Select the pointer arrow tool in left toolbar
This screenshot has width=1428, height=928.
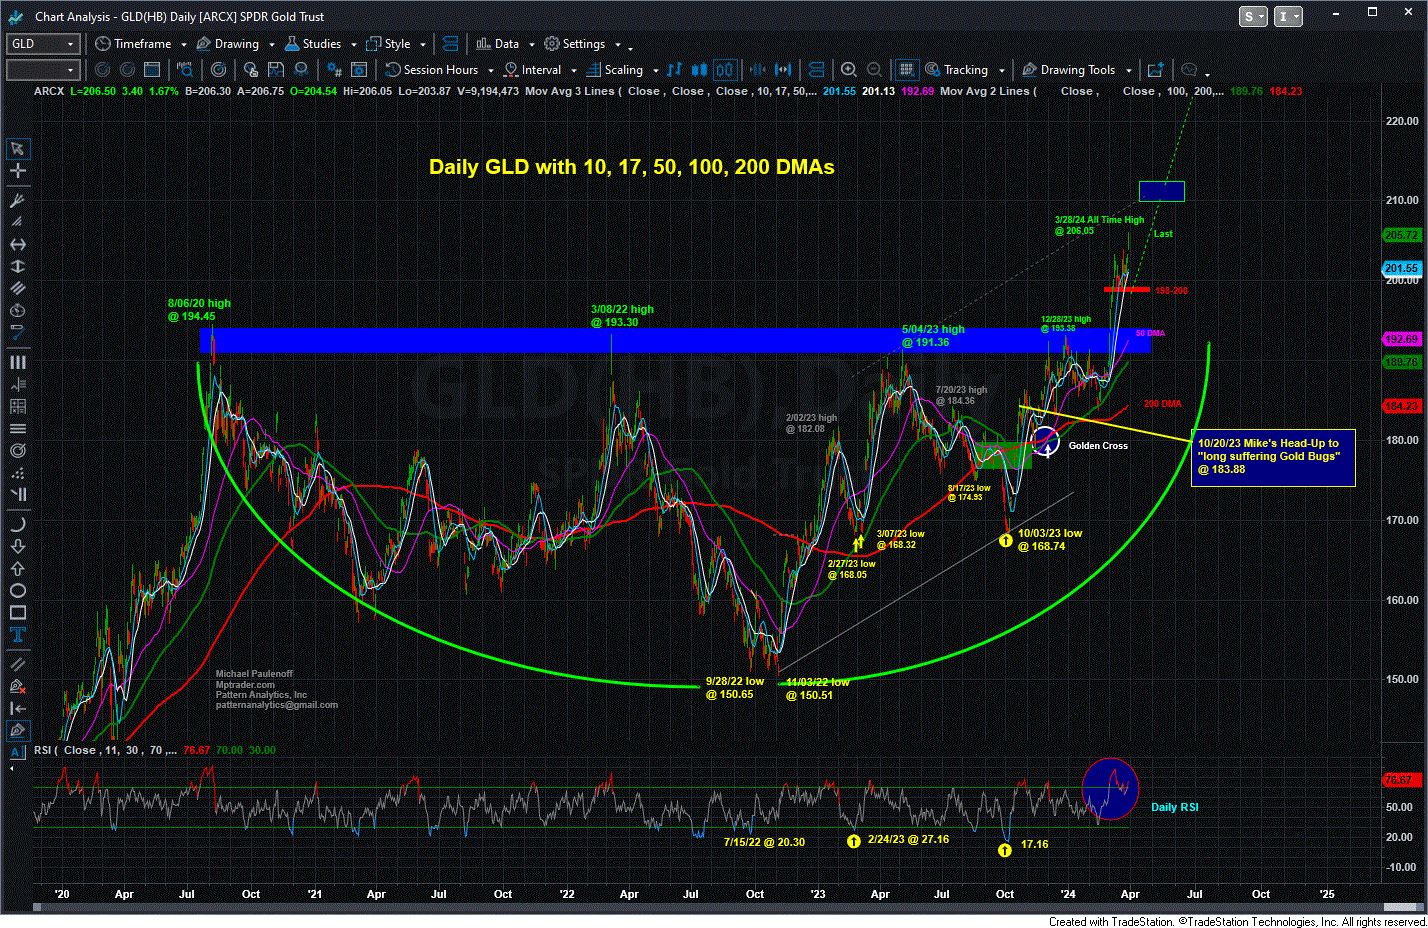[17, 149]
